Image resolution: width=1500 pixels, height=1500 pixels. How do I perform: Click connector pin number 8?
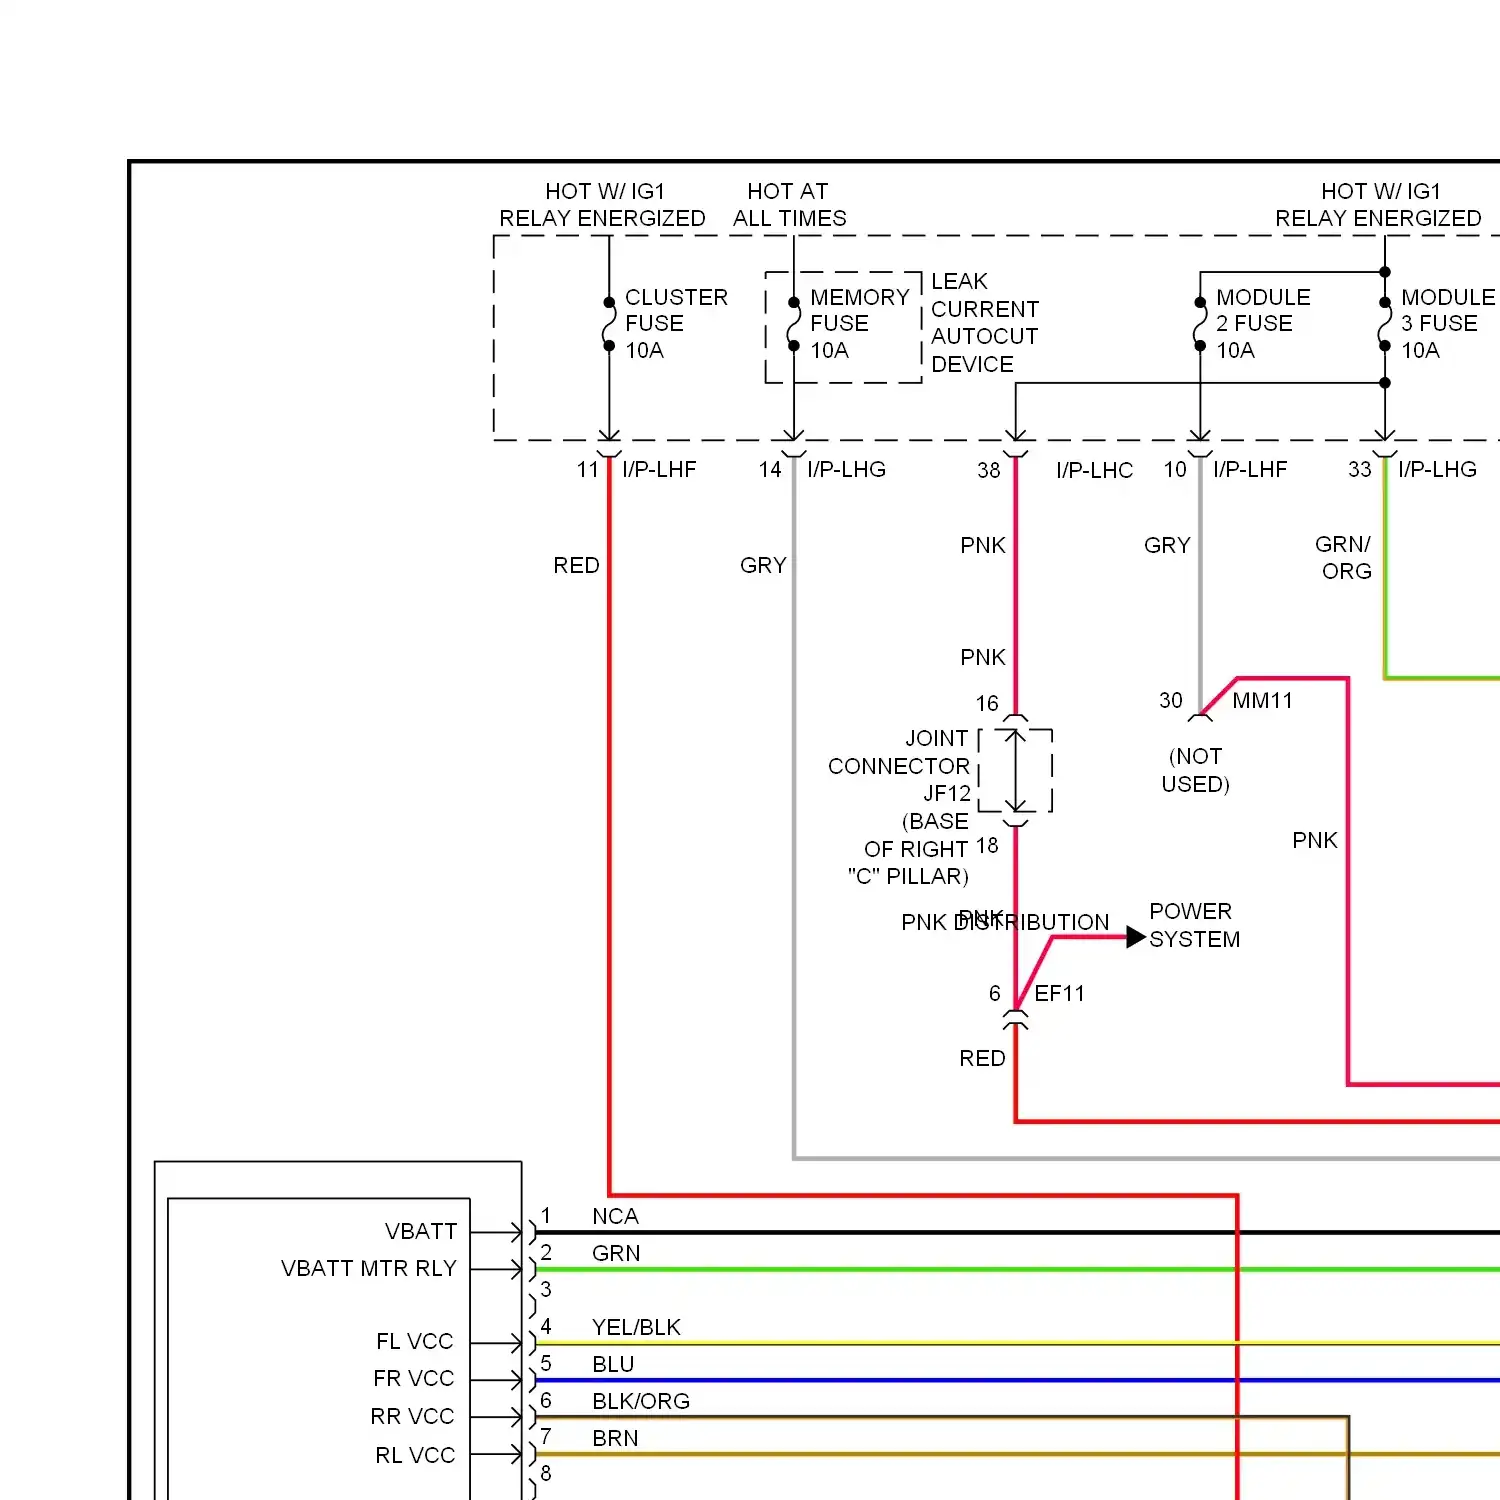pos(546,1474)
